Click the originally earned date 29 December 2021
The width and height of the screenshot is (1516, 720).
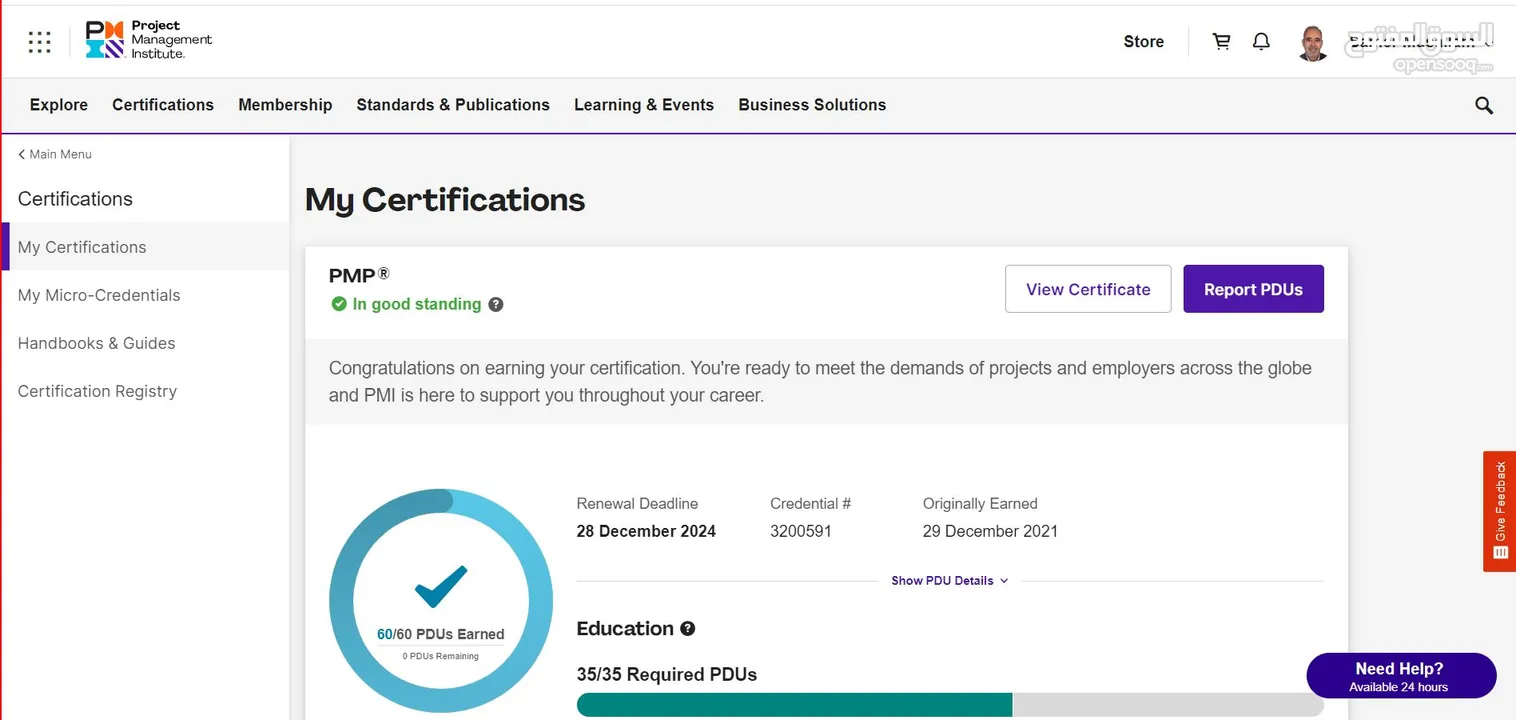tap(990, 532)
